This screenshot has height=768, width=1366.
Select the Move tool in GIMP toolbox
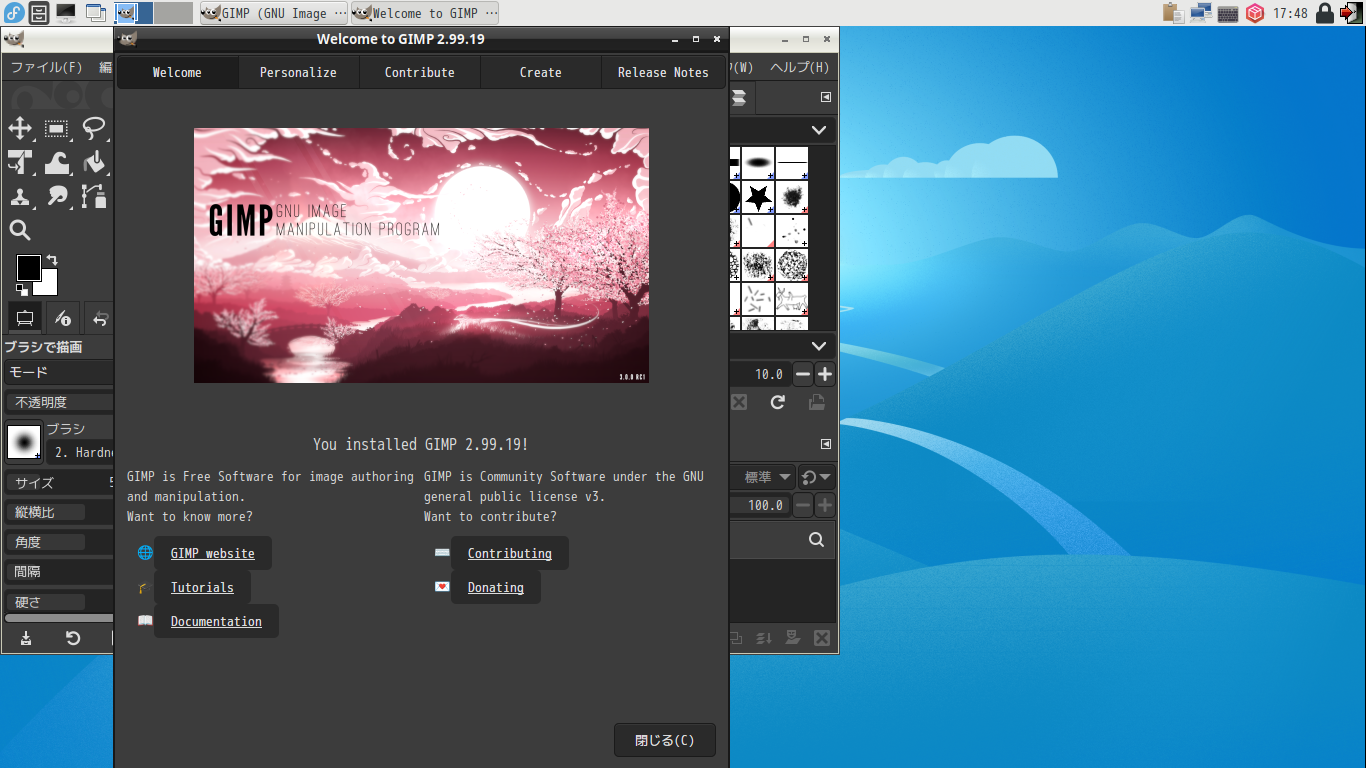pyautogui.click(x=20, y=129)
